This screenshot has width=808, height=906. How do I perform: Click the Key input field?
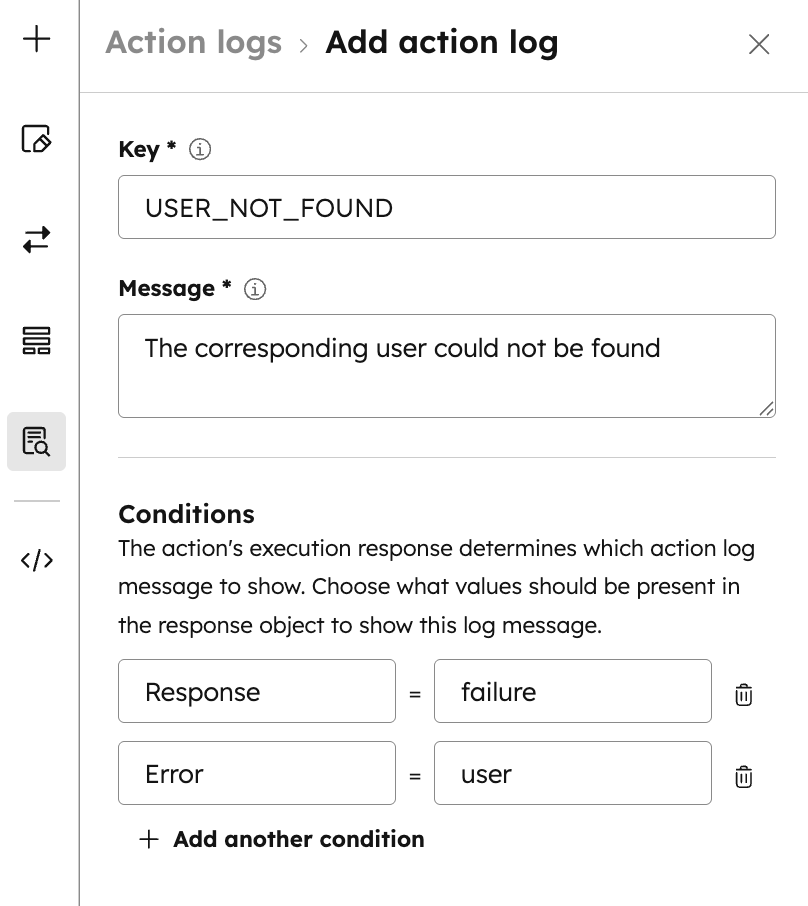pos(446,208)
